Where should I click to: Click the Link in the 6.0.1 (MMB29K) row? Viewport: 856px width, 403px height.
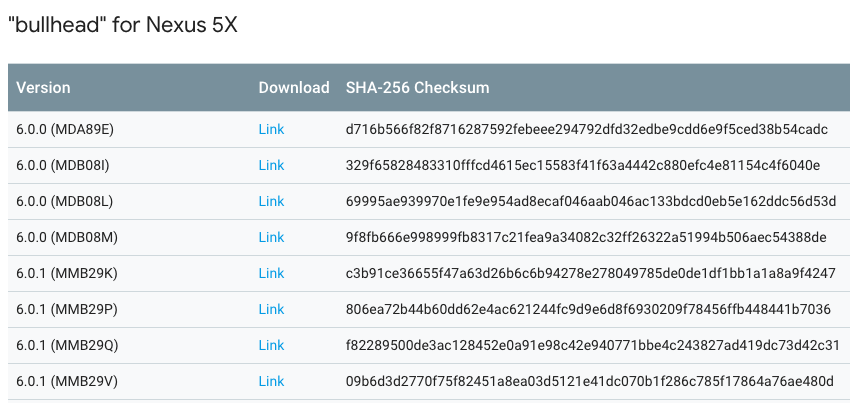(271, 273)
